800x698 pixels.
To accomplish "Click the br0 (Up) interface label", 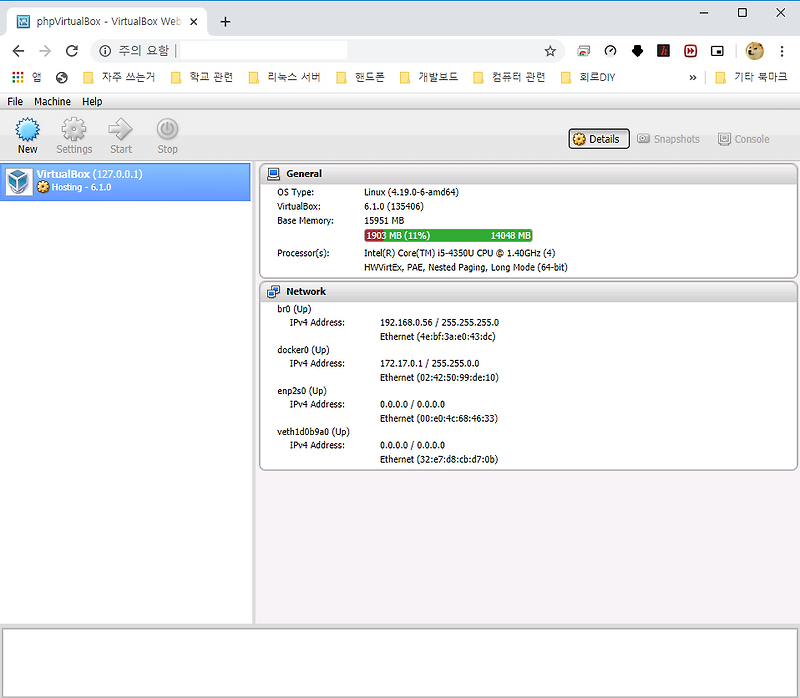I will pyautogui.click(x=294, y=309).
